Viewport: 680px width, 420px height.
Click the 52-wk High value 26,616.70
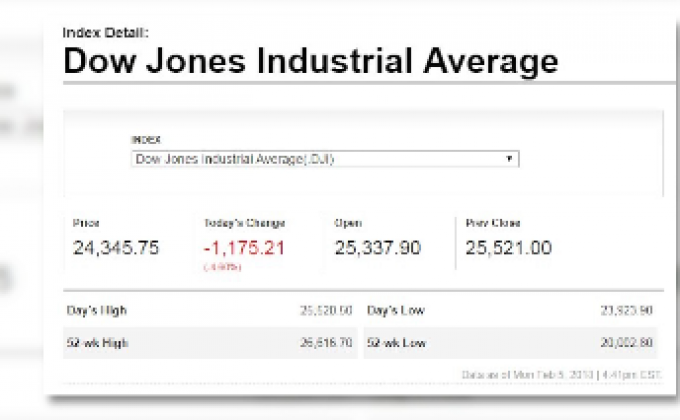tap(326, 343)
